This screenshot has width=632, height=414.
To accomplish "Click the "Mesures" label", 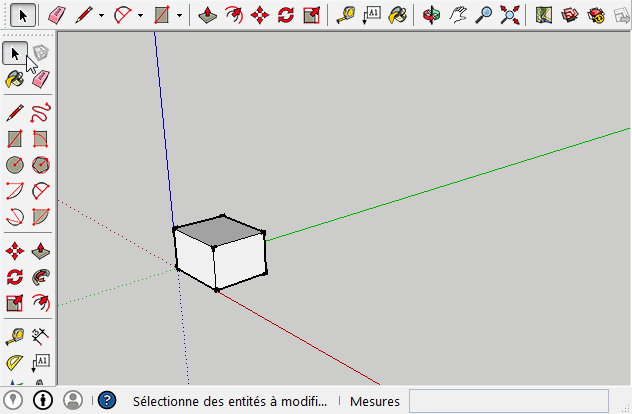I will (375, 402).
